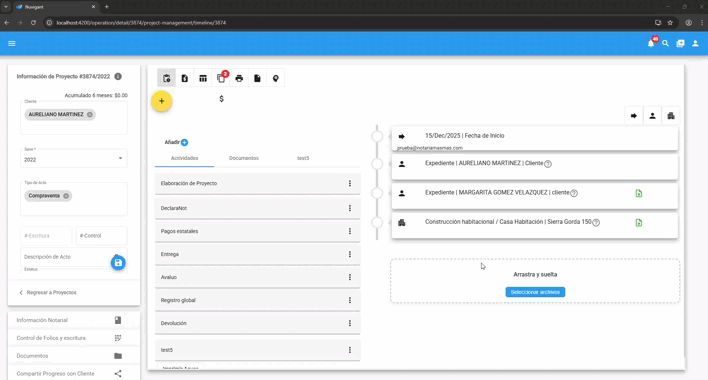708x380 pixels.
Task: Open options menu for test5 activity
Action: [x=349, y=350]
